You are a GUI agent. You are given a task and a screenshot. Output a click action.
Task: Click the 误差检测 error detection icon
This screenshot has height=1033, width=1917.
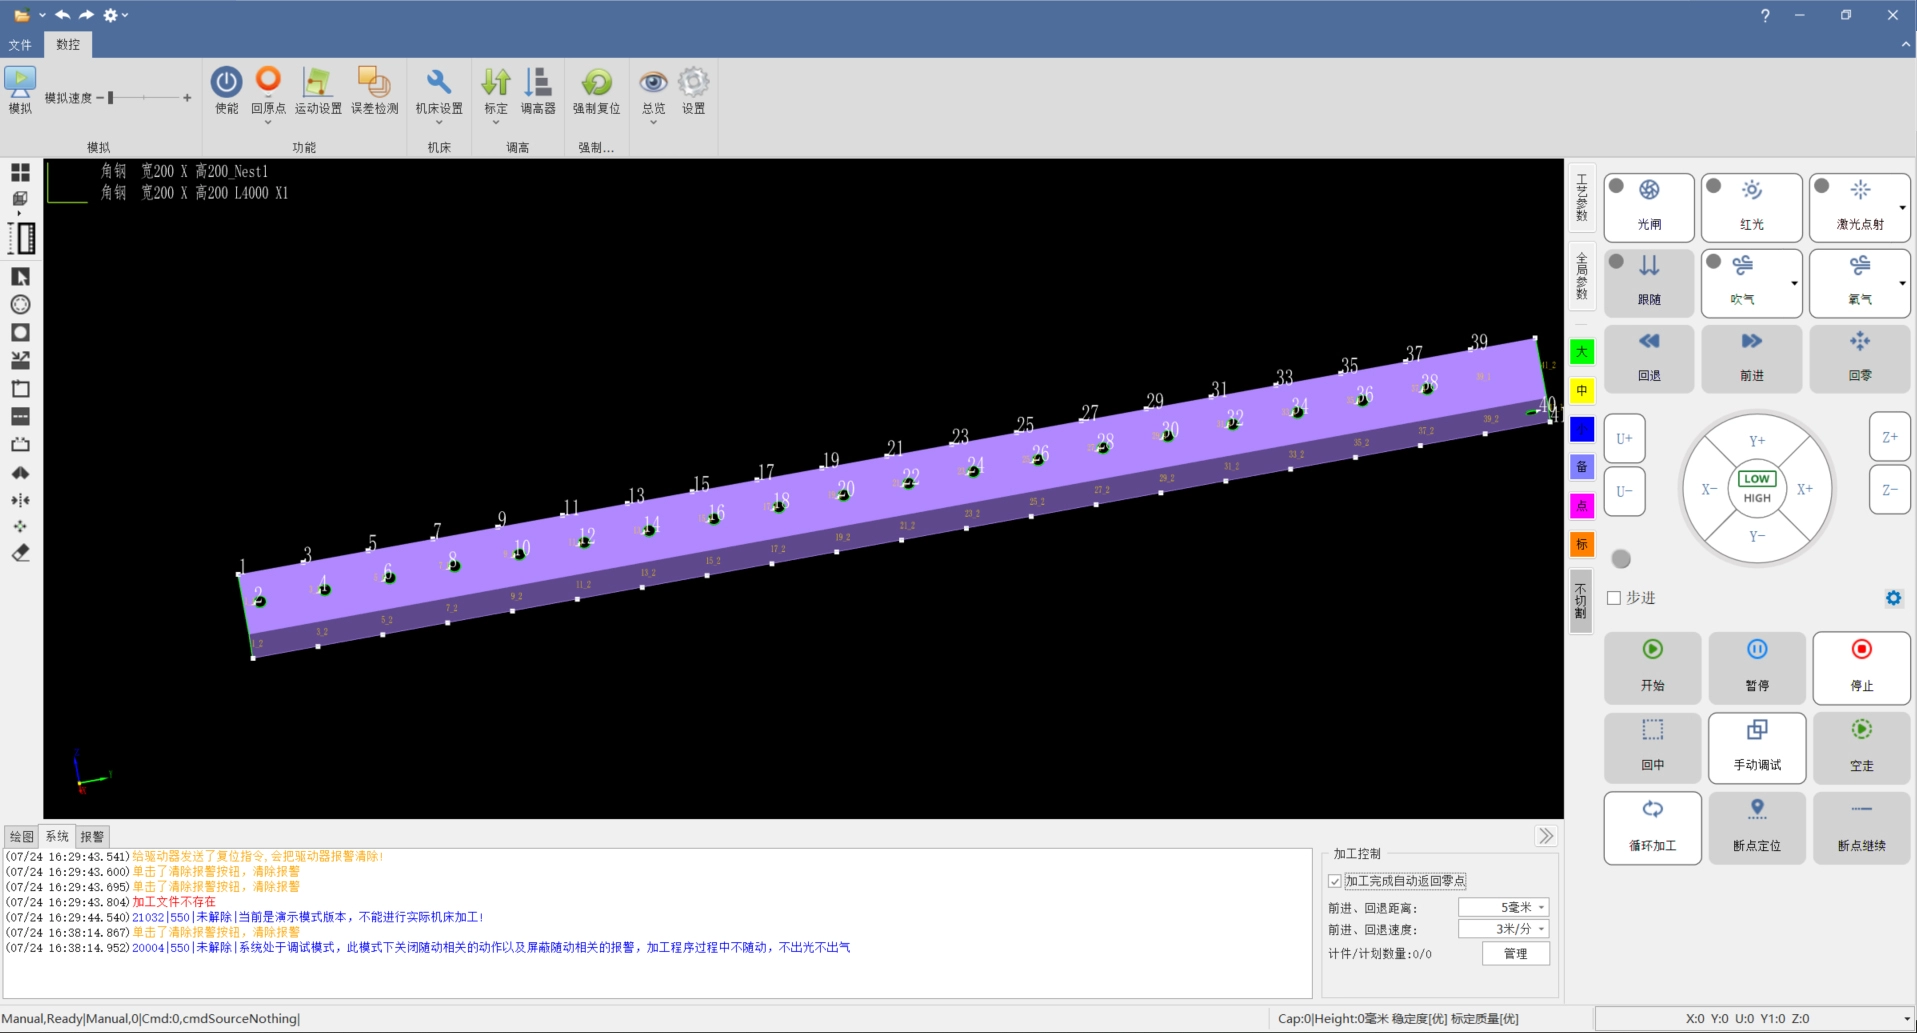[x=374, y=83]
